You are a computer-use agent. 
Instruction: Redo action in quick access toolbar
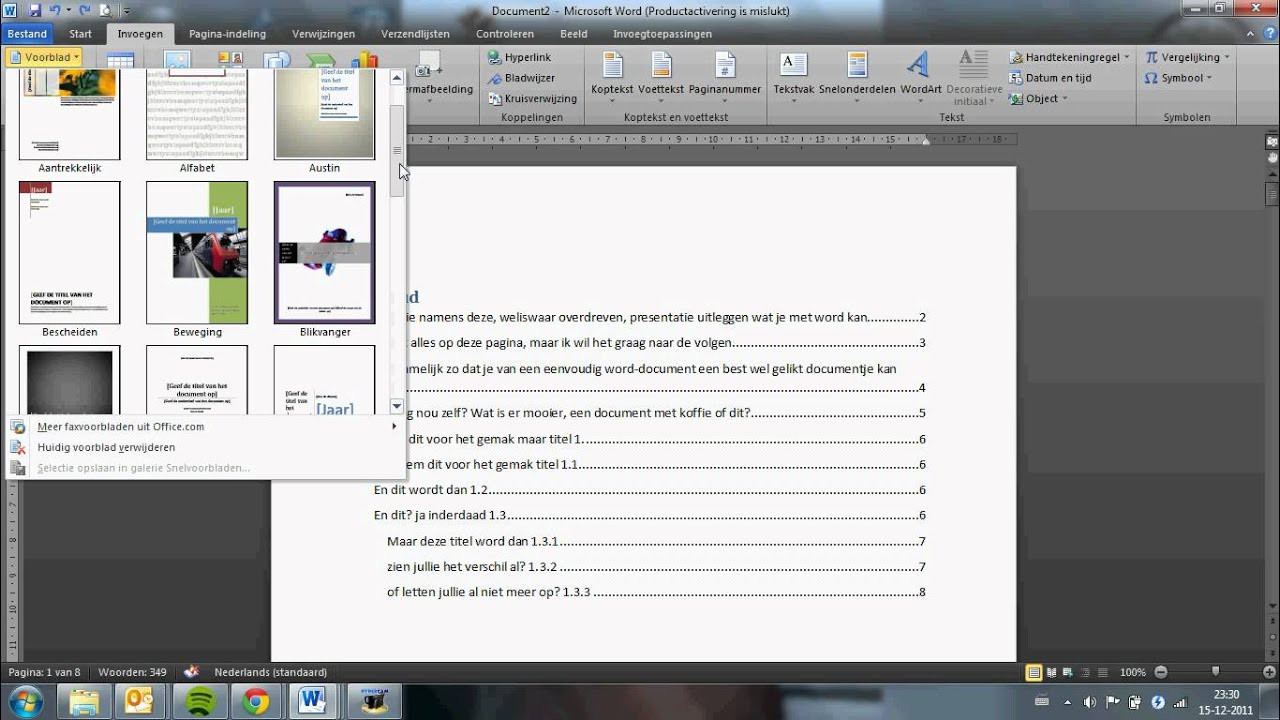[85, 11]
